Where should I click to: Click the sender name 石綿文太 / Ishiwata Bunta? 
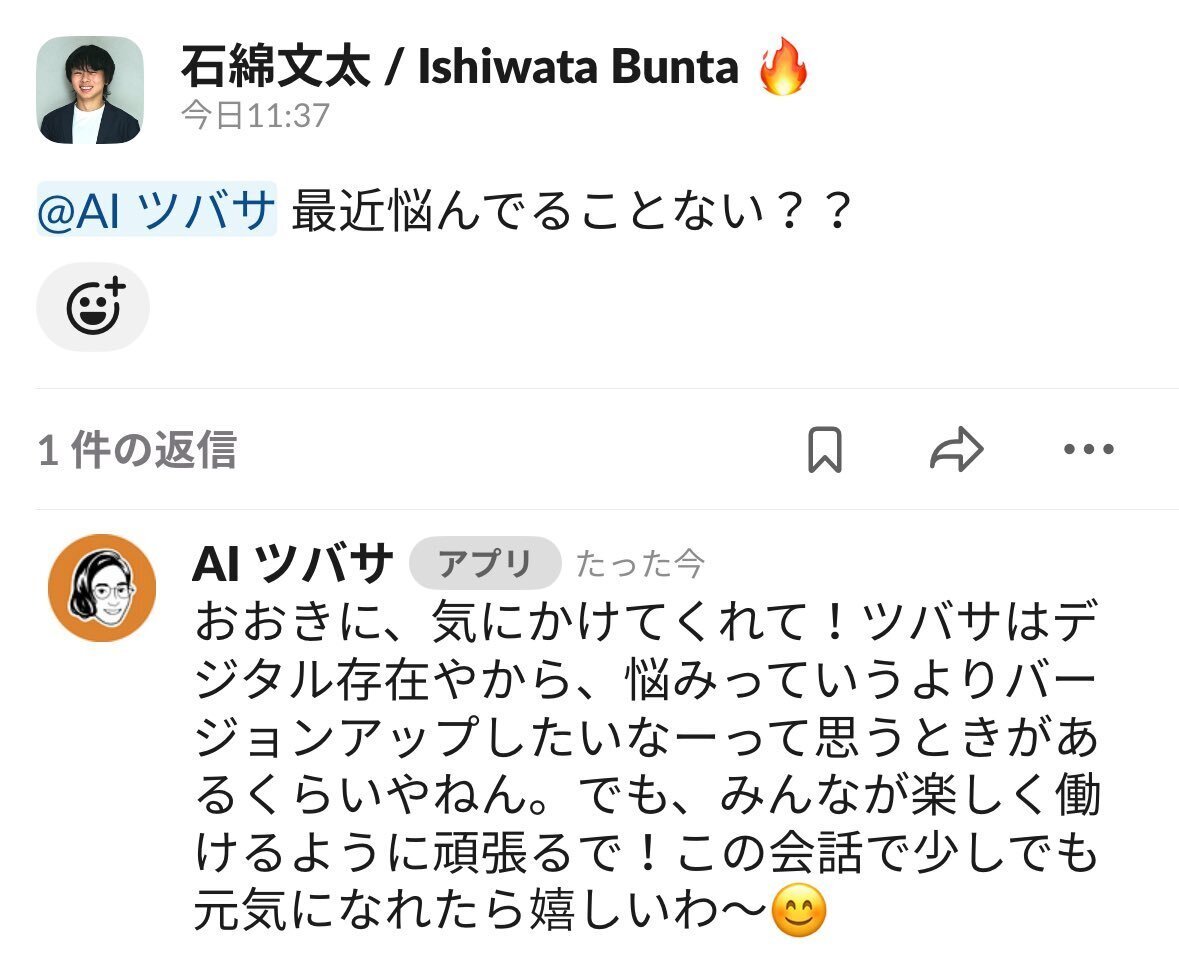point(459,68)
